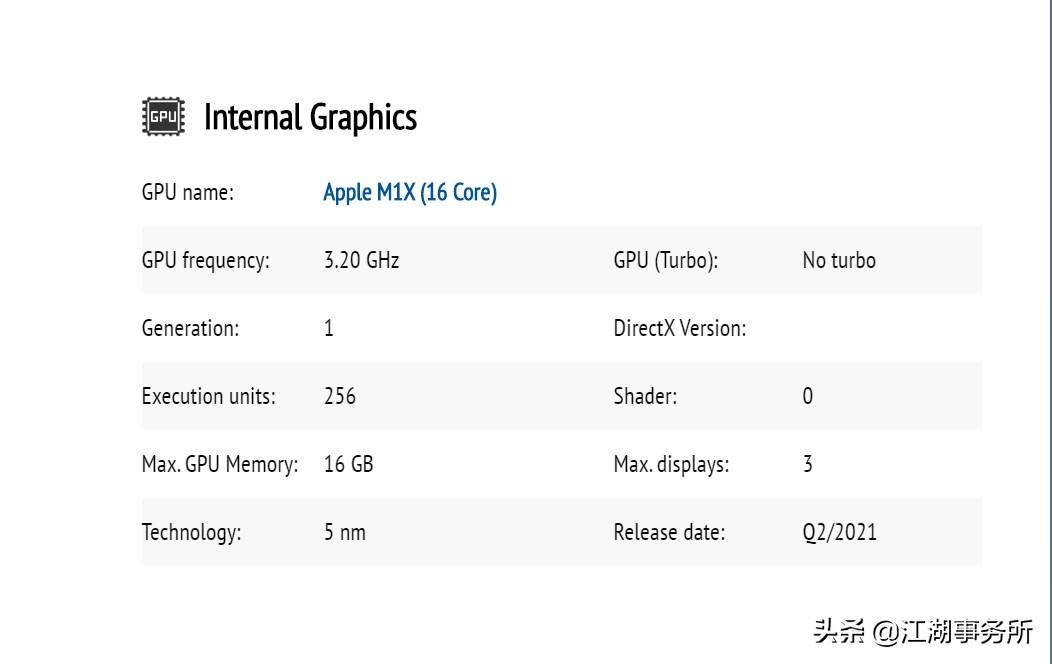Viewport: 1052px width, 664px height.
Task: Click the GPU chip icon
Action: coord(163,117)
